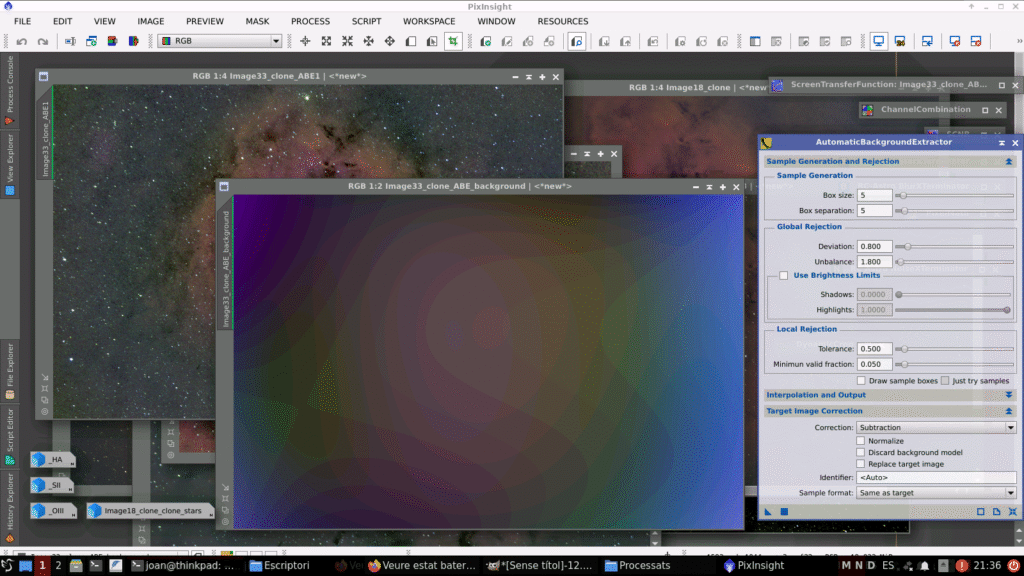1024x576 pixels.
Task: Click the Deviation slider track
Action: [x=955, y=246]
